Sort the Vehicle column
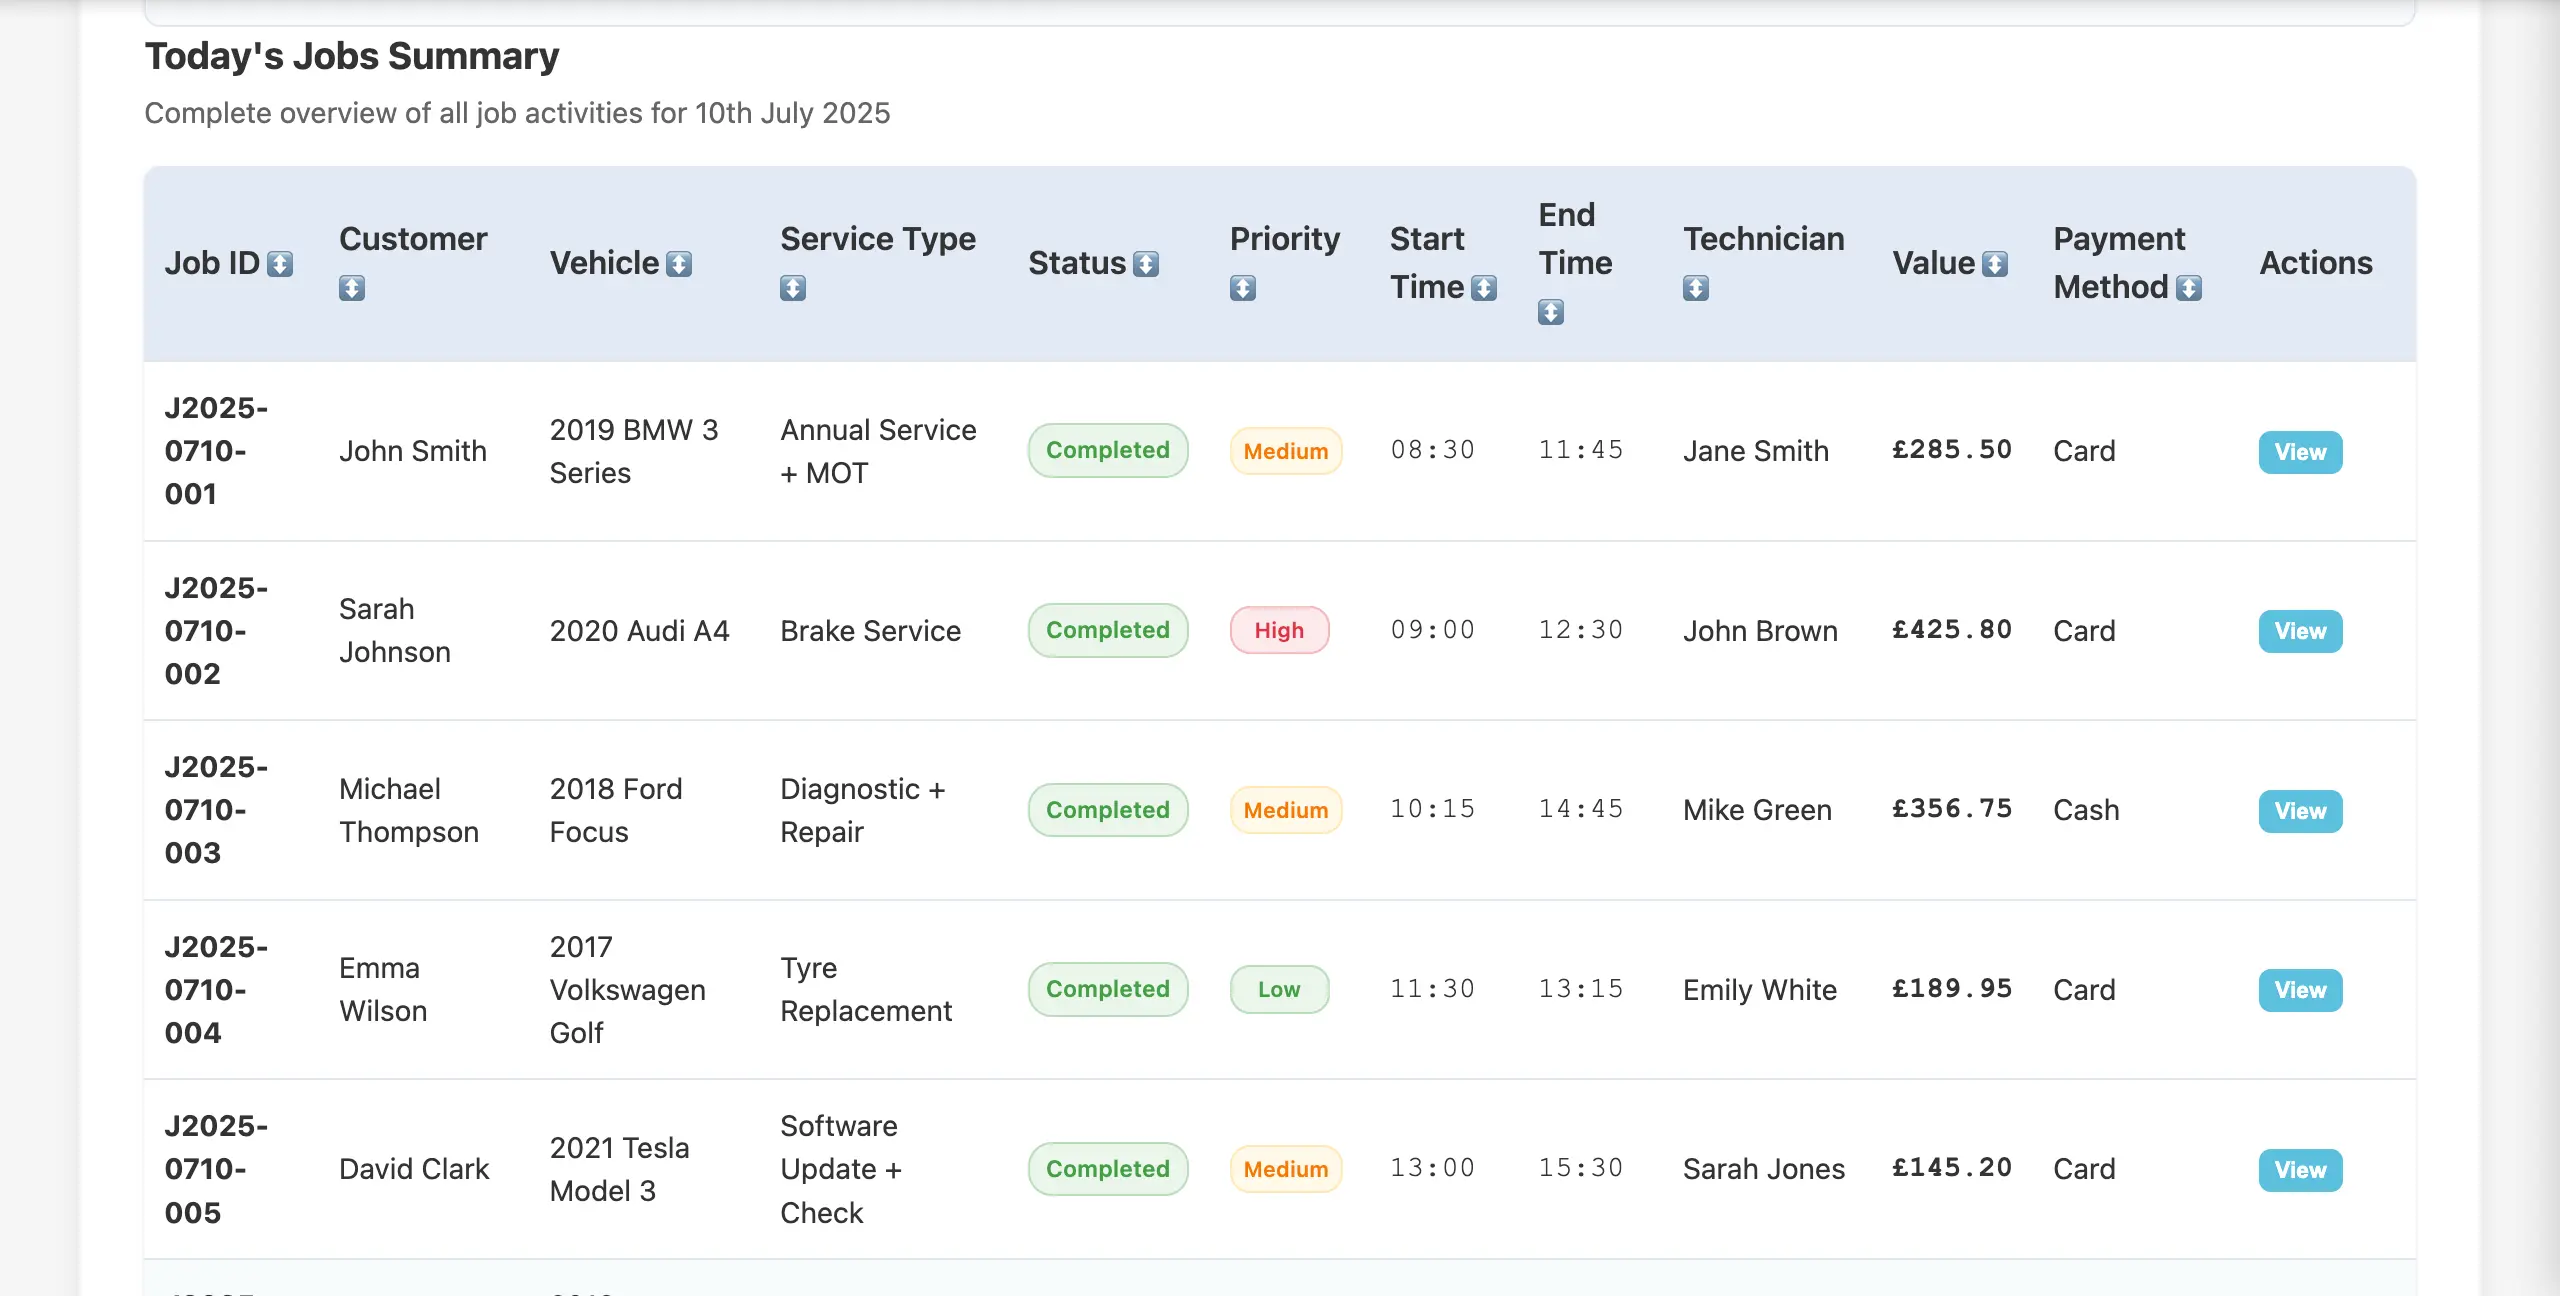 pyautogui.click(x=679, y=264)
